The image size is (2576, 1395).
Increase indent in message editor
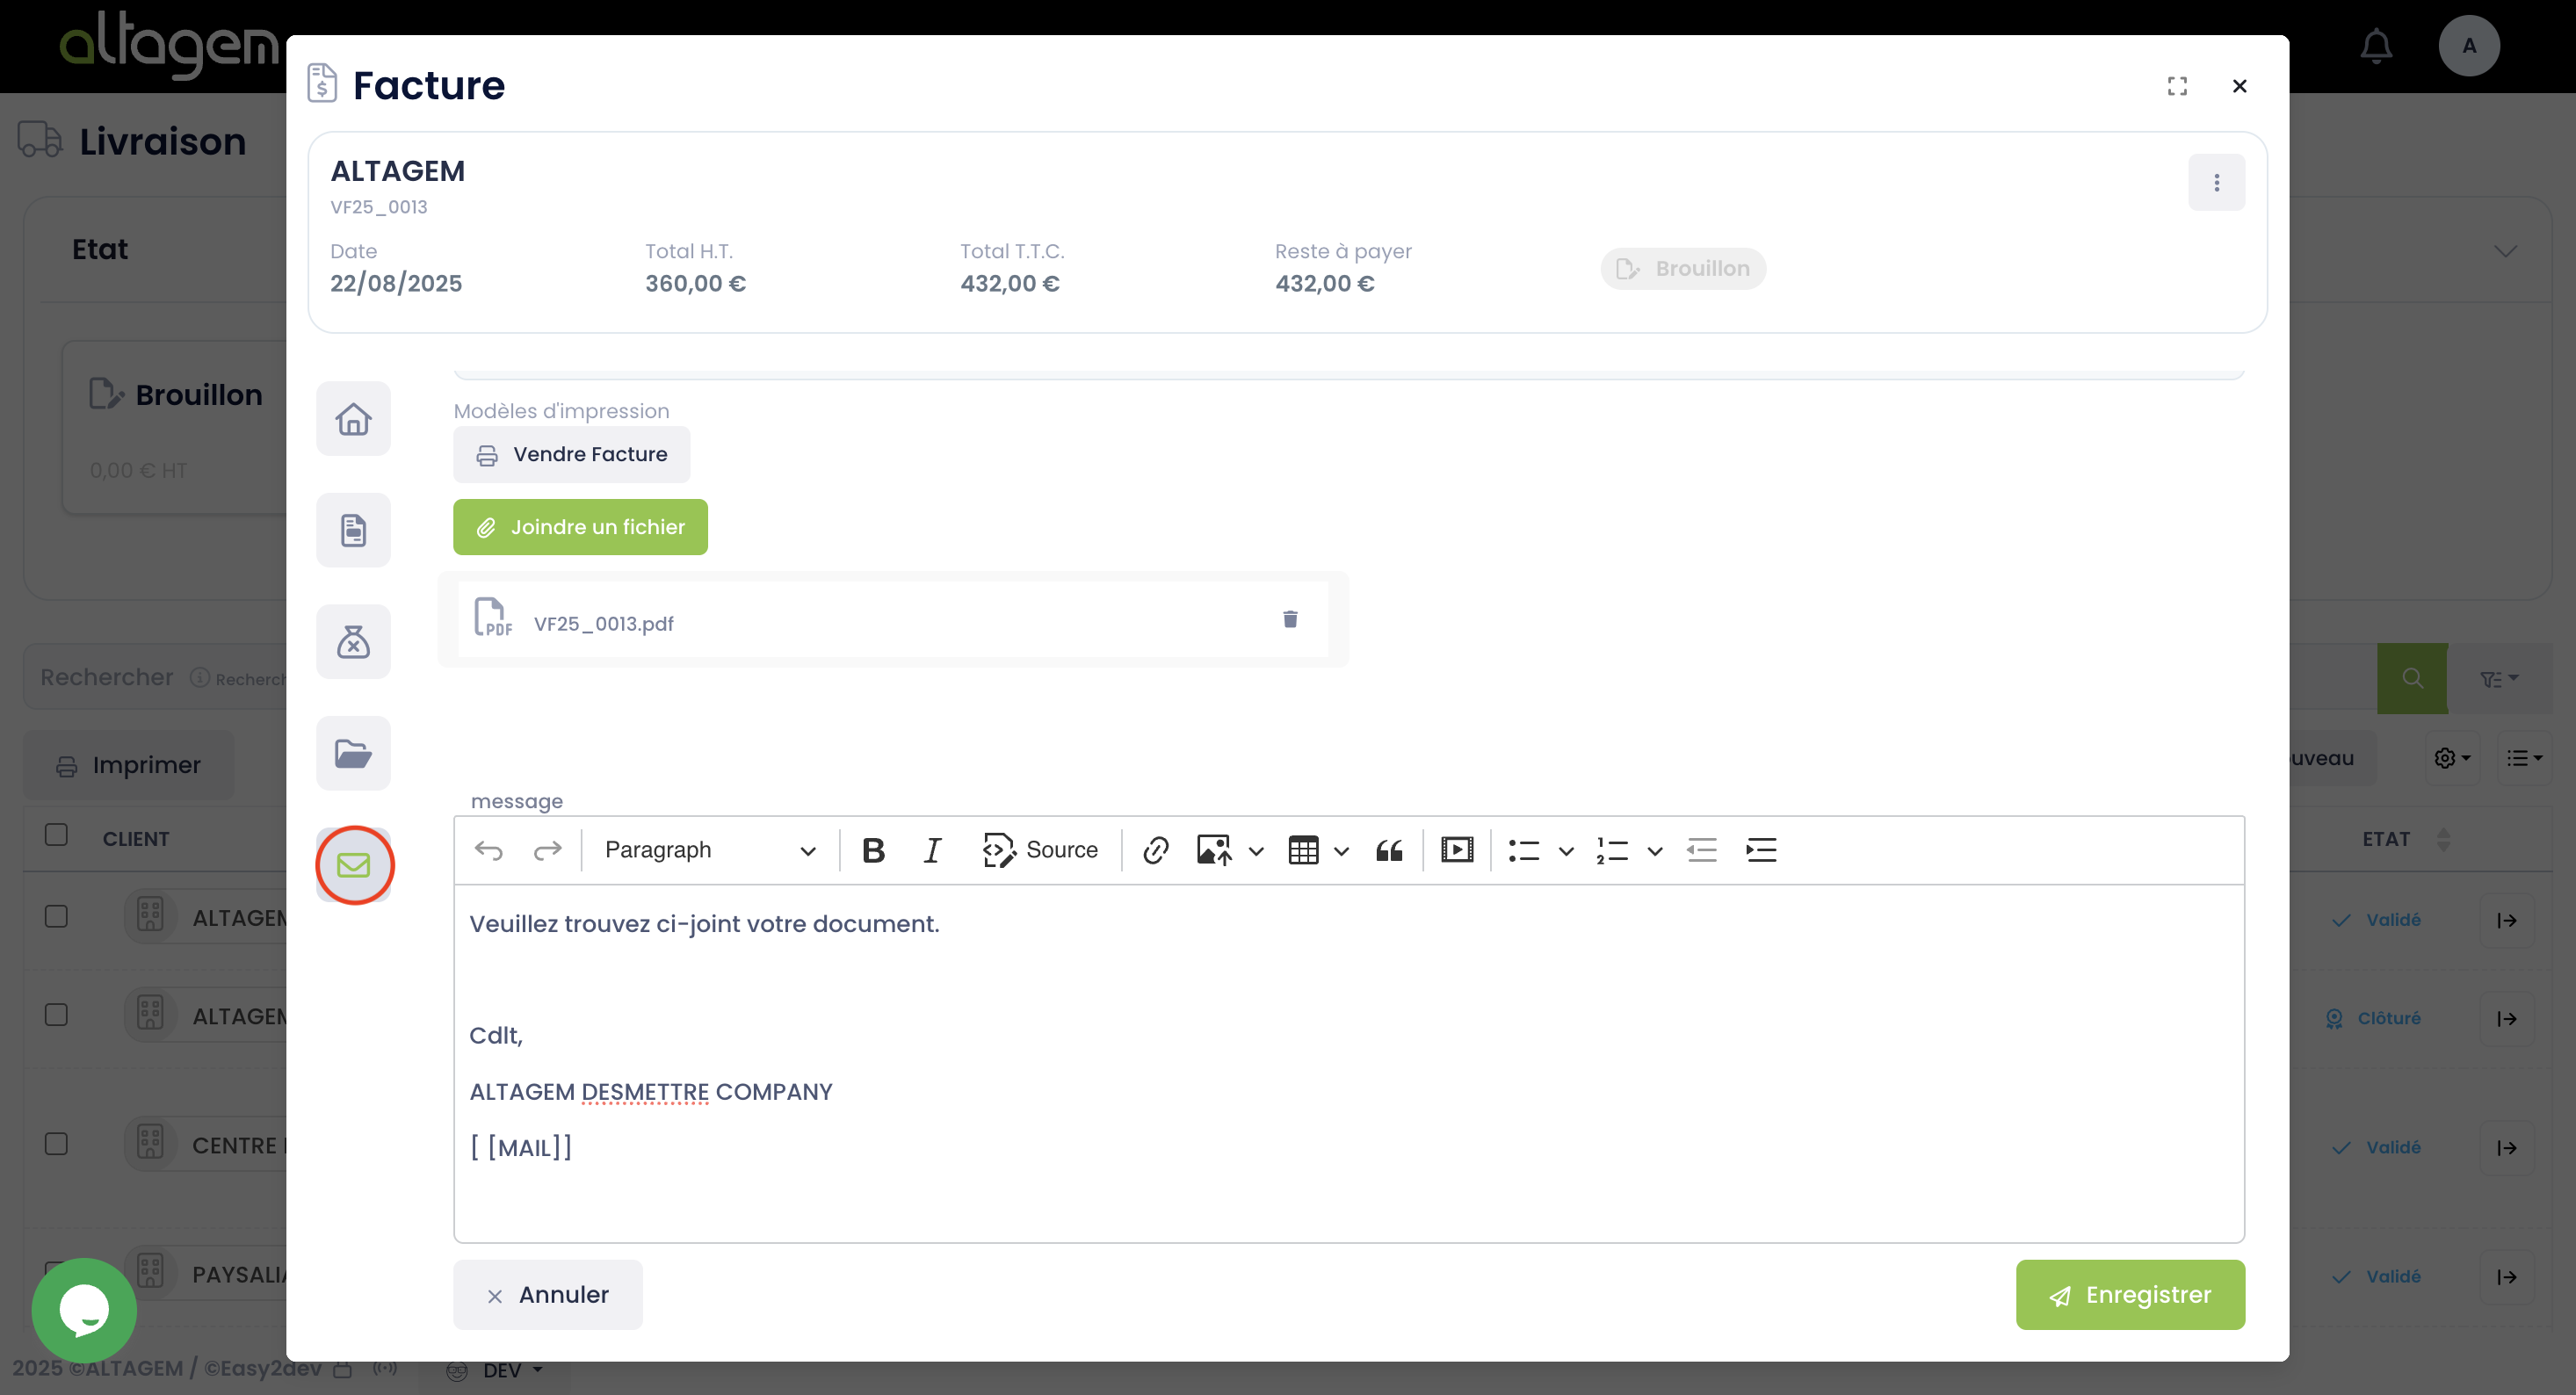[1761, 850]
